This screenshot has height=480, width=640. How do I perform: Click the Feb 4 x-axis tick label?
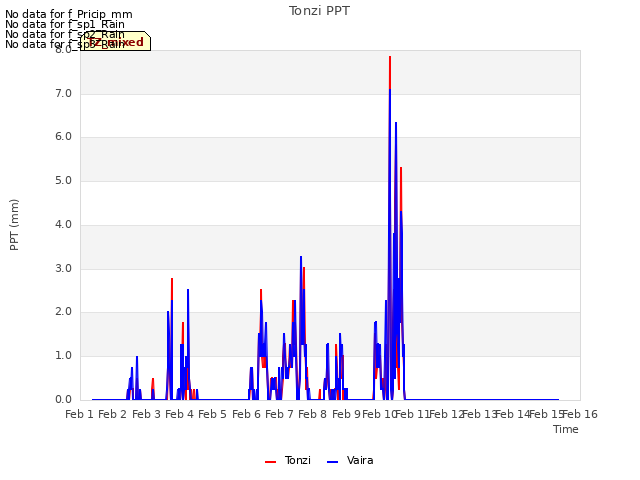(180, 414)
